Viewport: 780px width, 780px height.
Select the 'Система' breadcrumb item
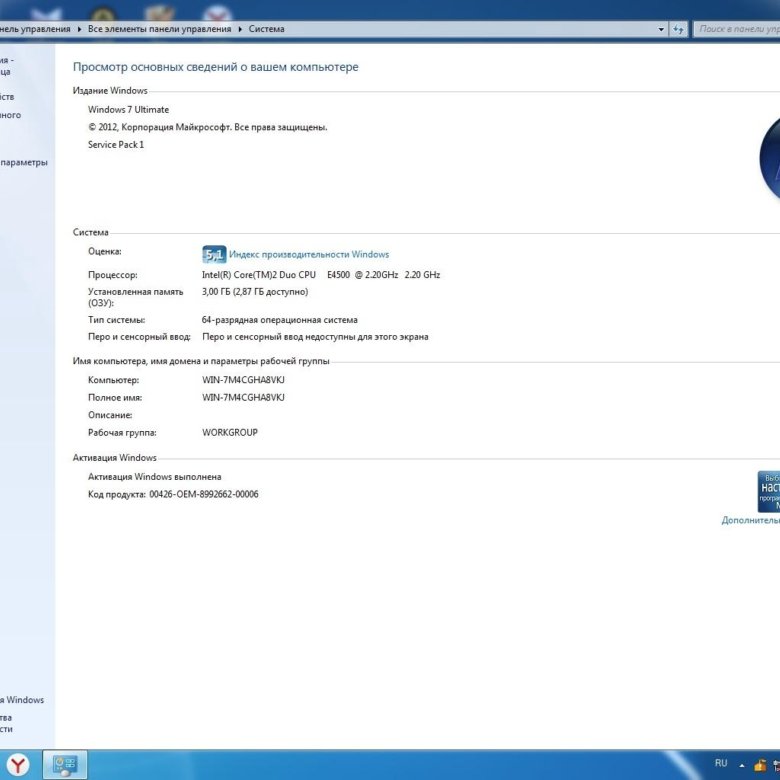(267, 29)
